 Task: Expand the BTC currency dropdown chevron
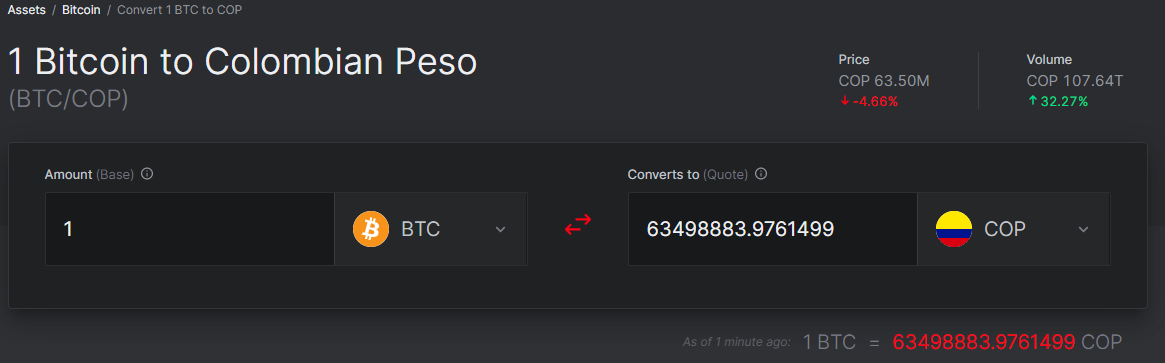(500, 229)
